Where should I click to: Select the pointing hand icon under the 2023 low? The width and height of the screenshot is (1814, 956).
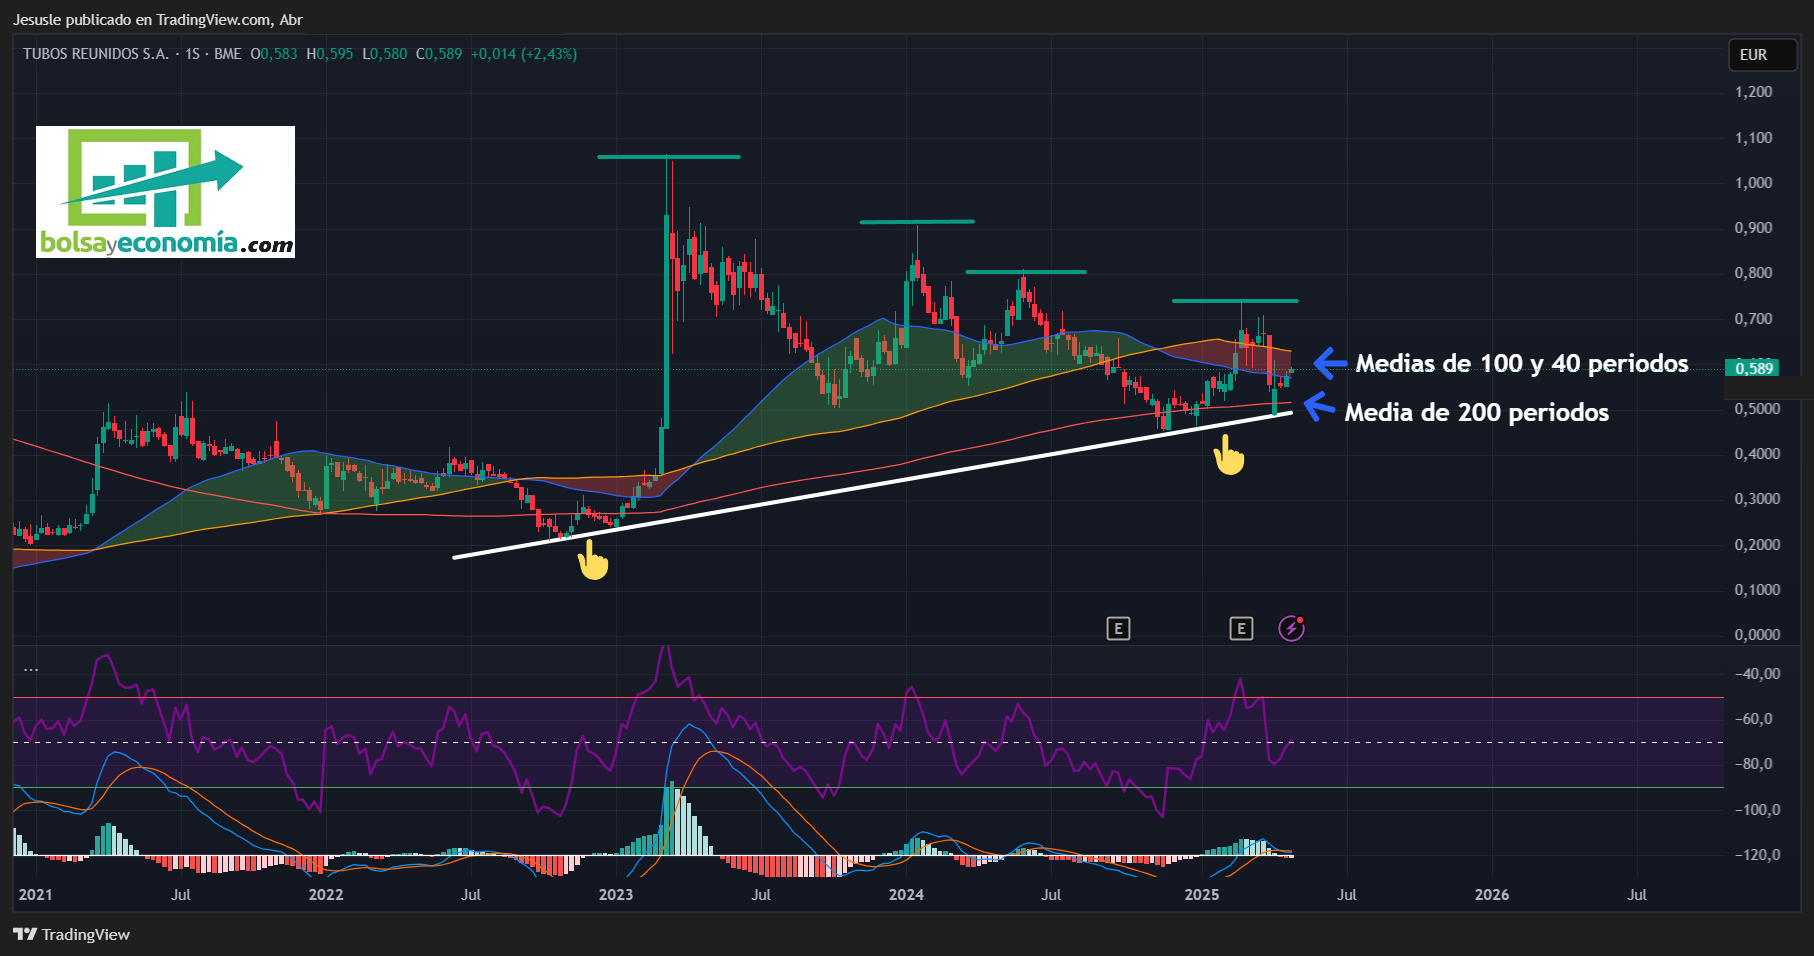592,560
